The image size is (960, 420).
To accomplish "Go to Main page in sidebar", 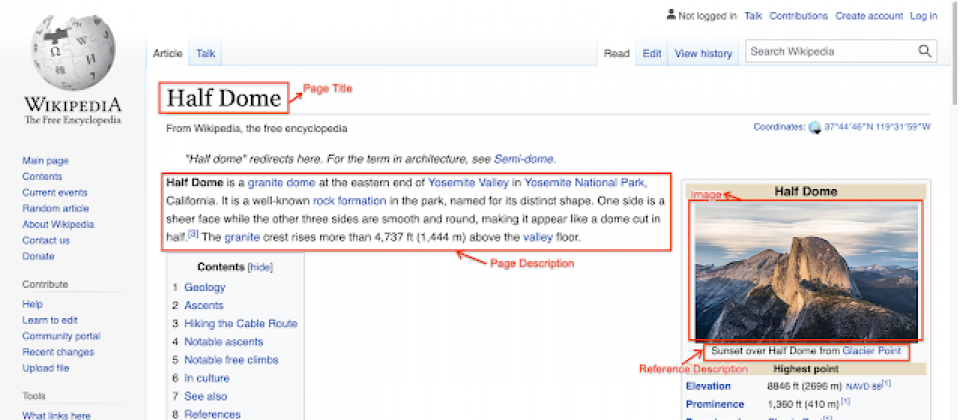I will pyautogui.click(x=45, y=160).
